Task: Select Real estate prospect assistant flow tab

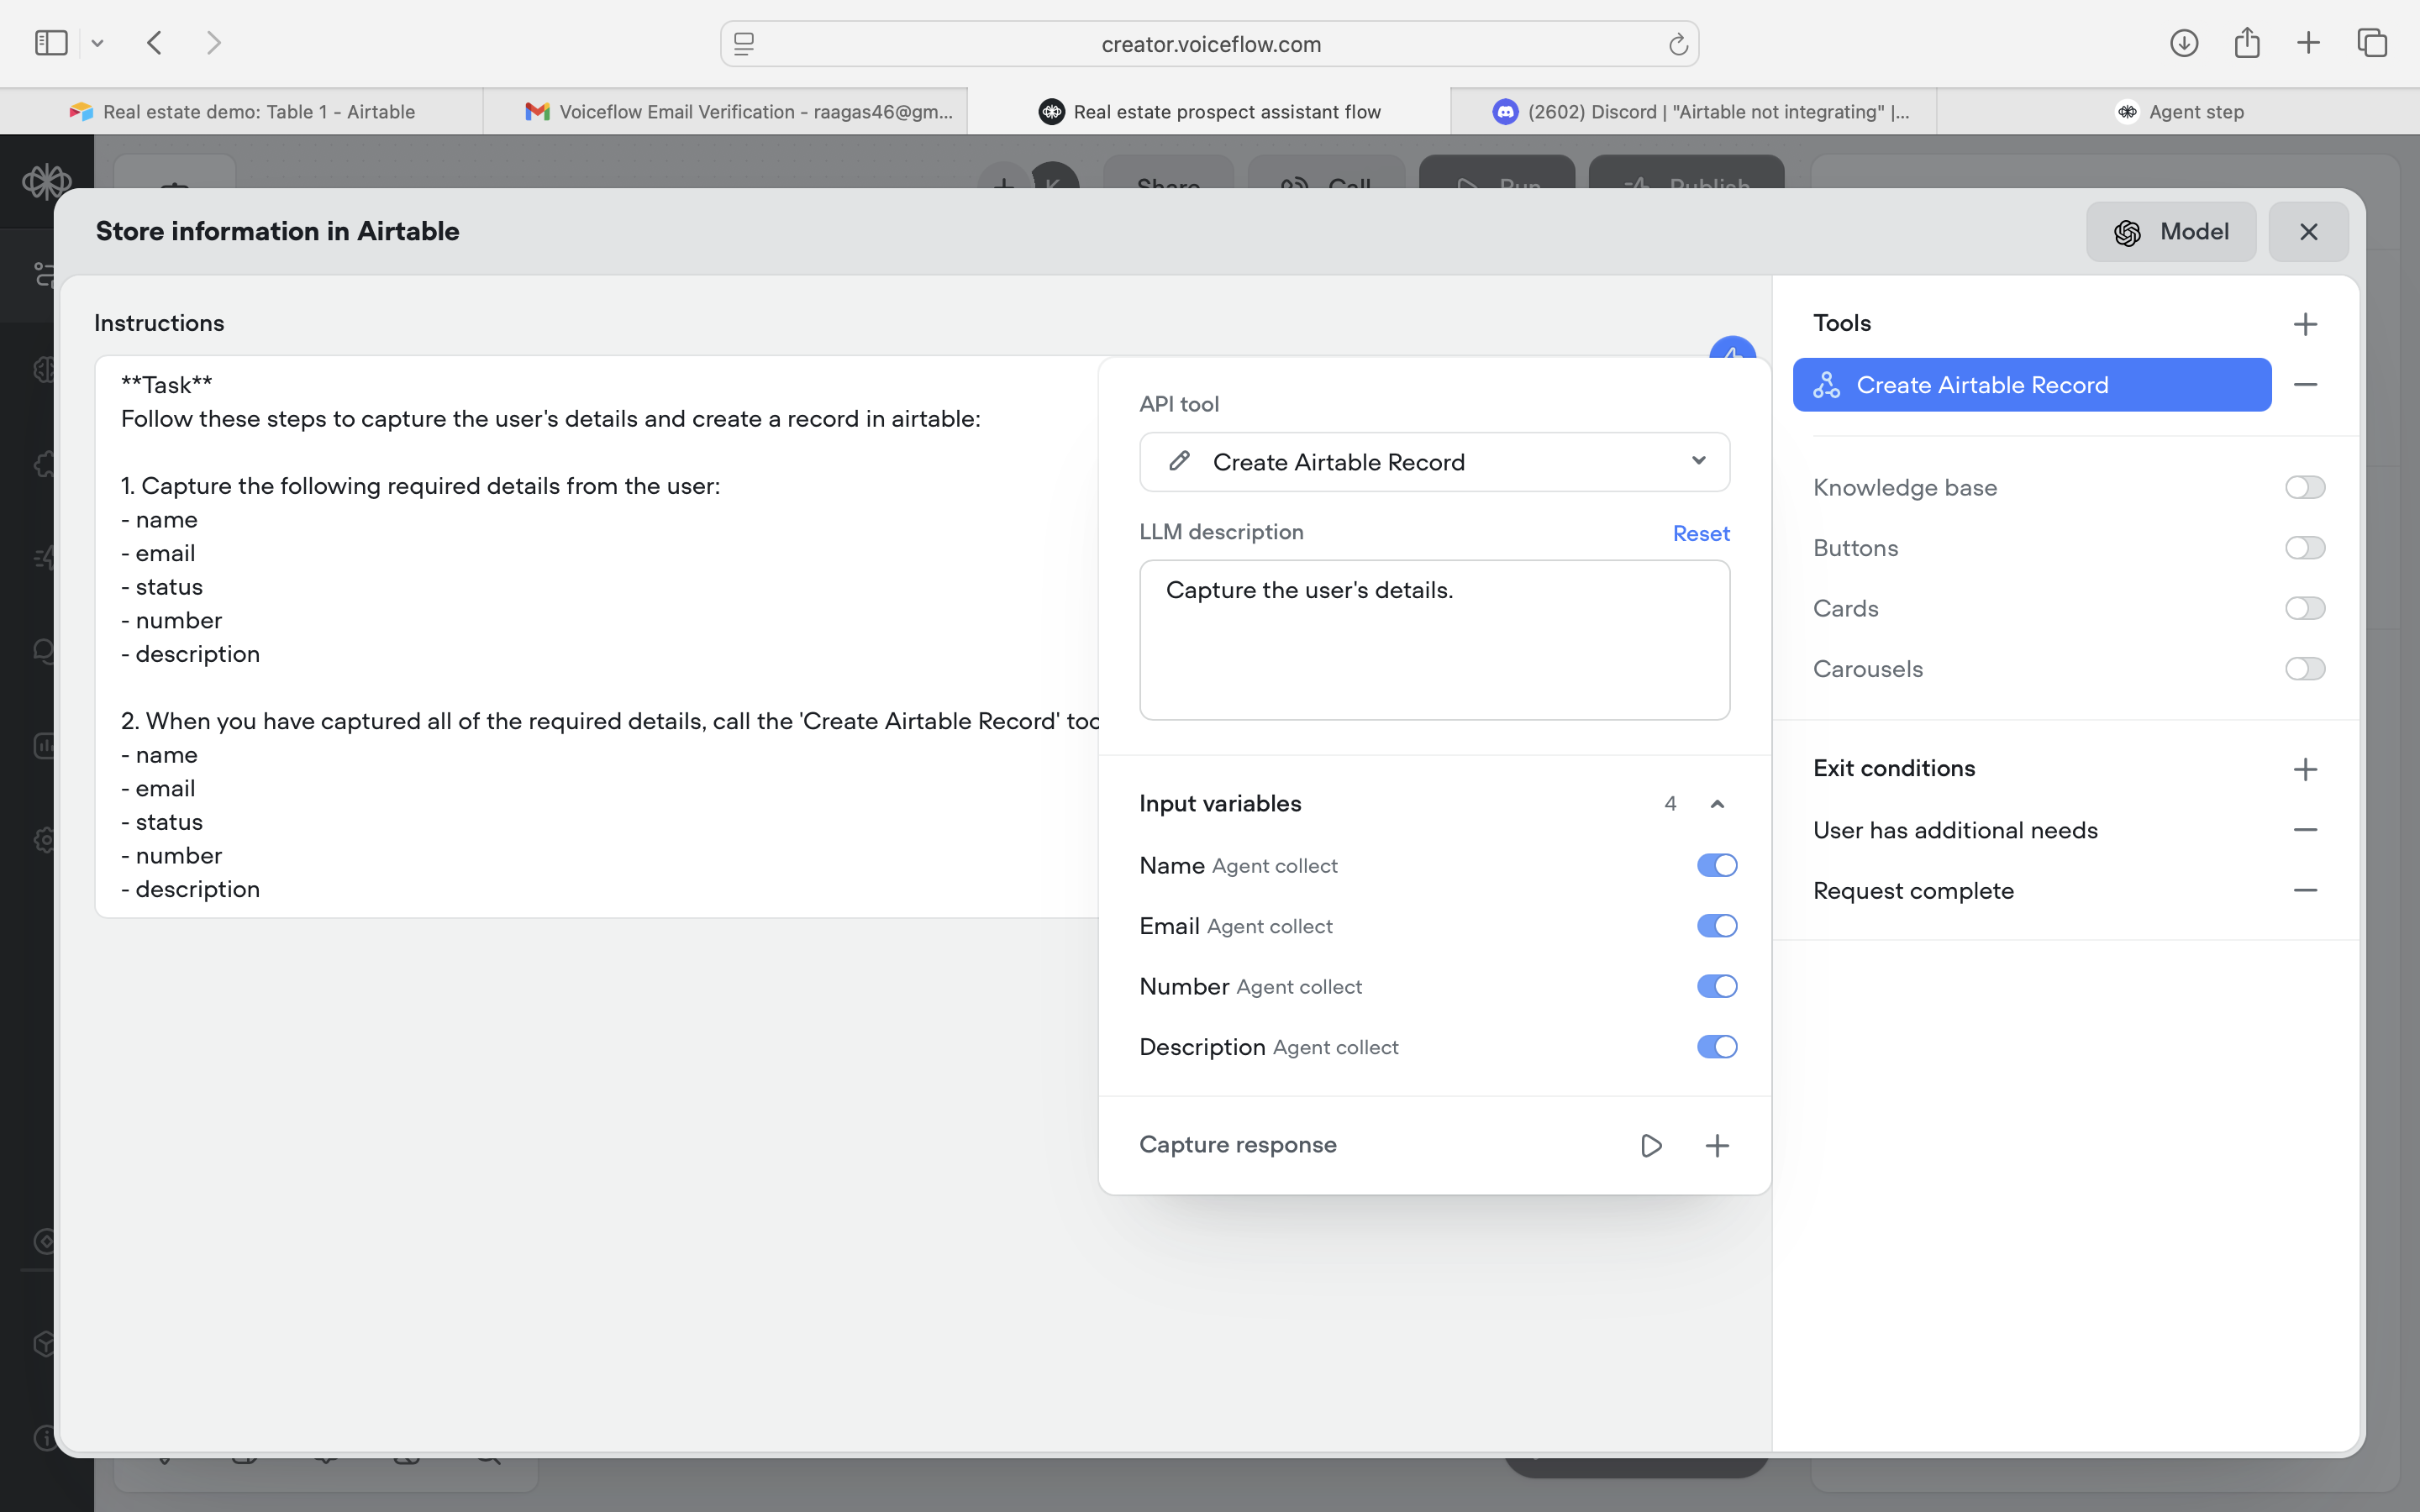Action: (1209, 111)
